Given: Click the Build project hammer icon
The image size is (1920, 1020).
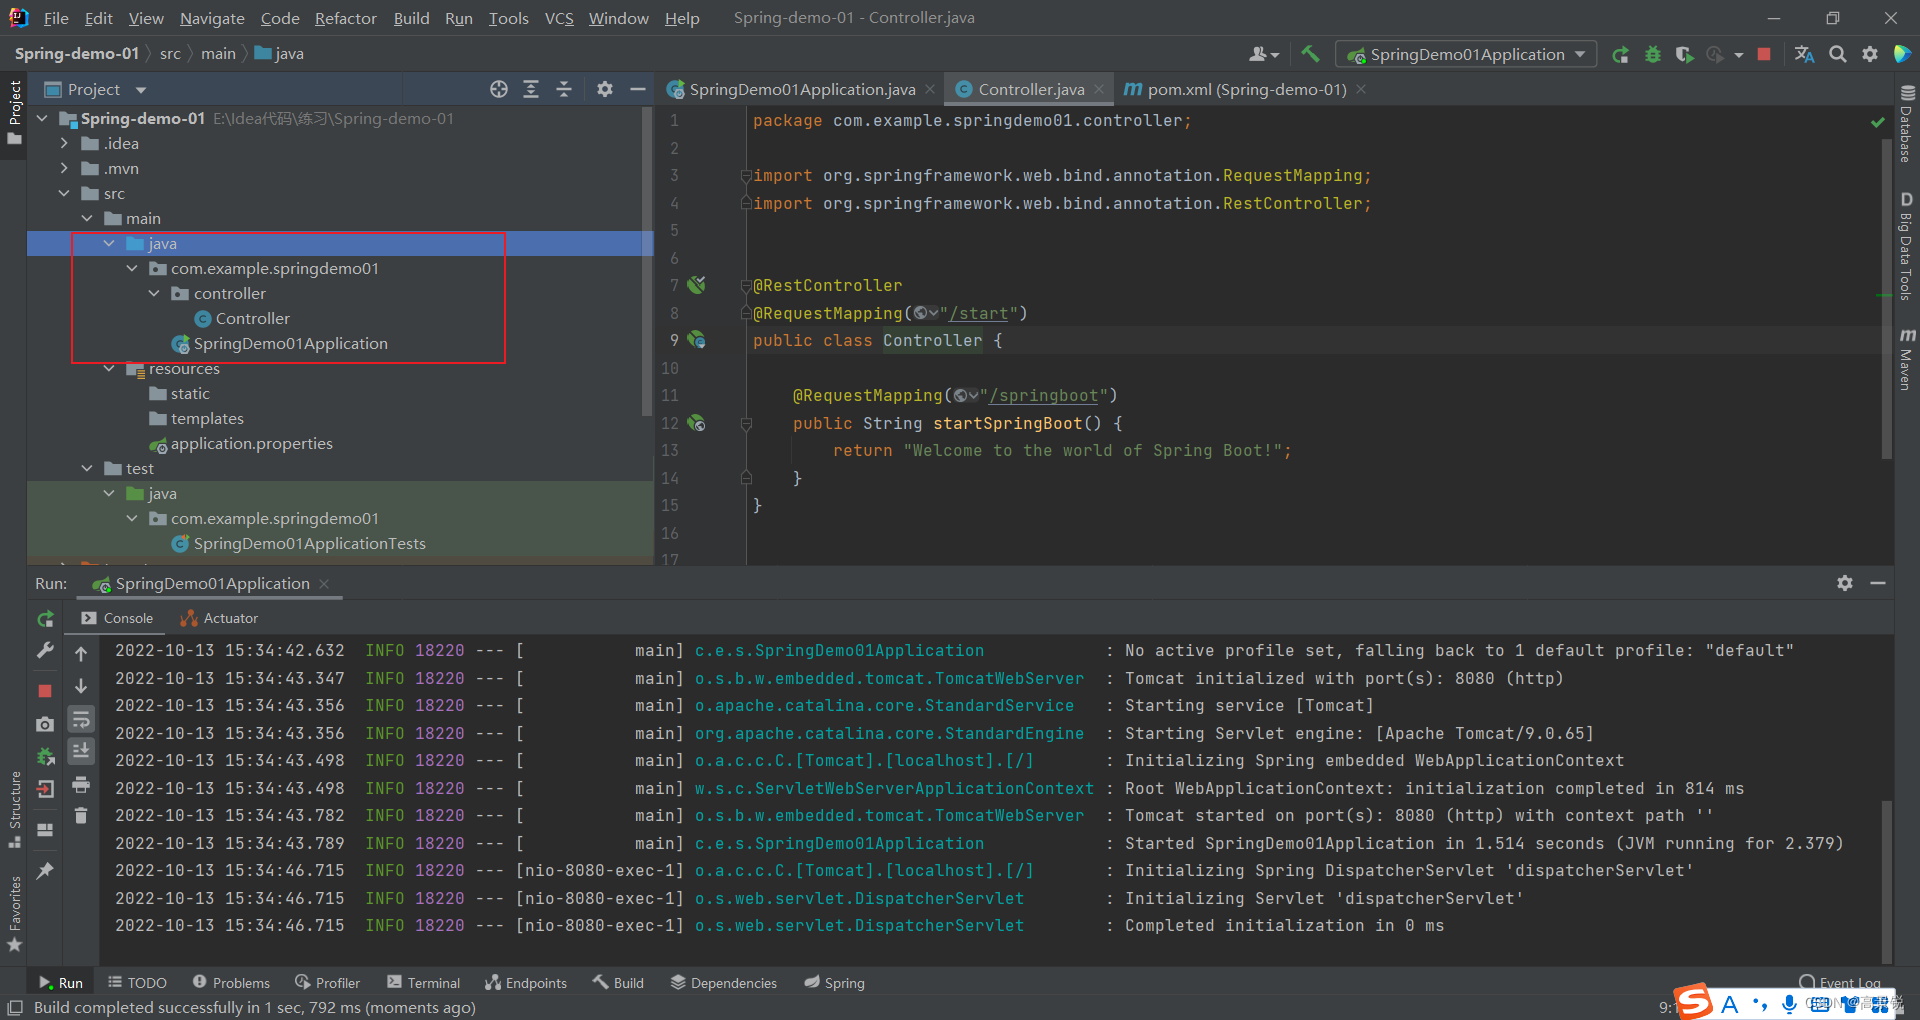Looking at the screenshot, I should click(x=1310, y=54).
